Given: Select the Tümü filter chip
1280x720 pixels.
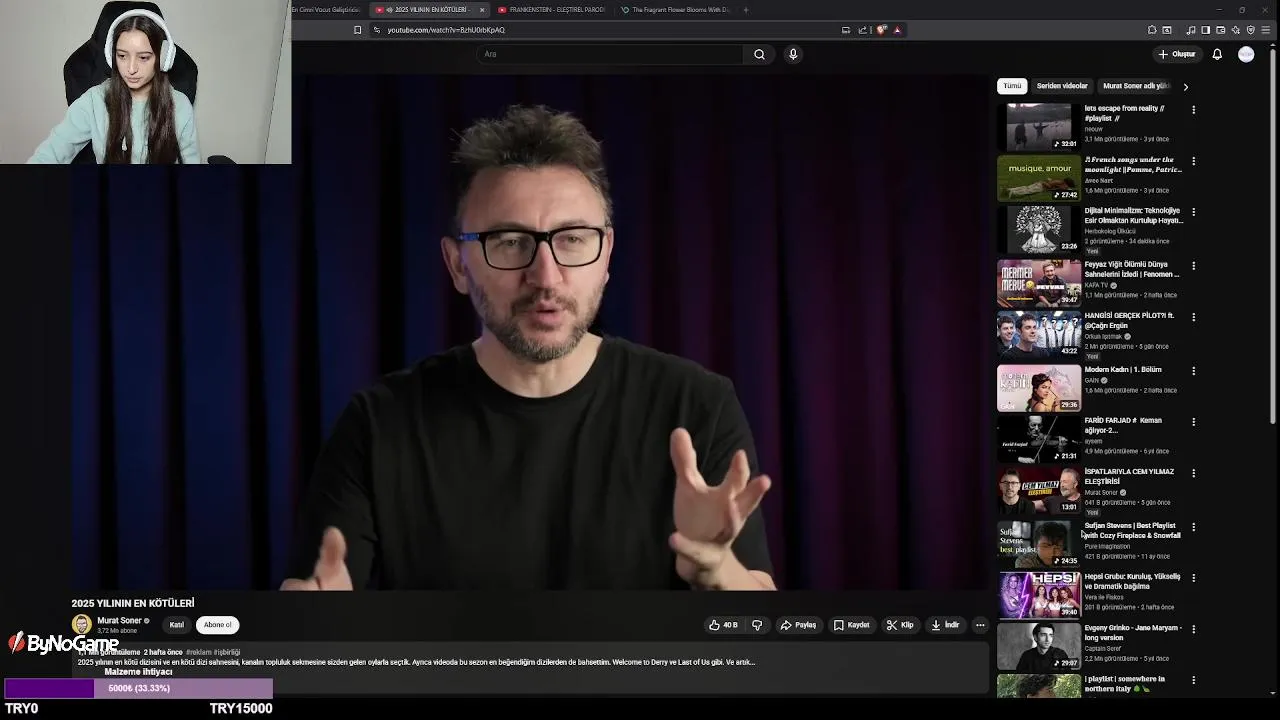Looking at the screenshot, I should pos(1012,86).
